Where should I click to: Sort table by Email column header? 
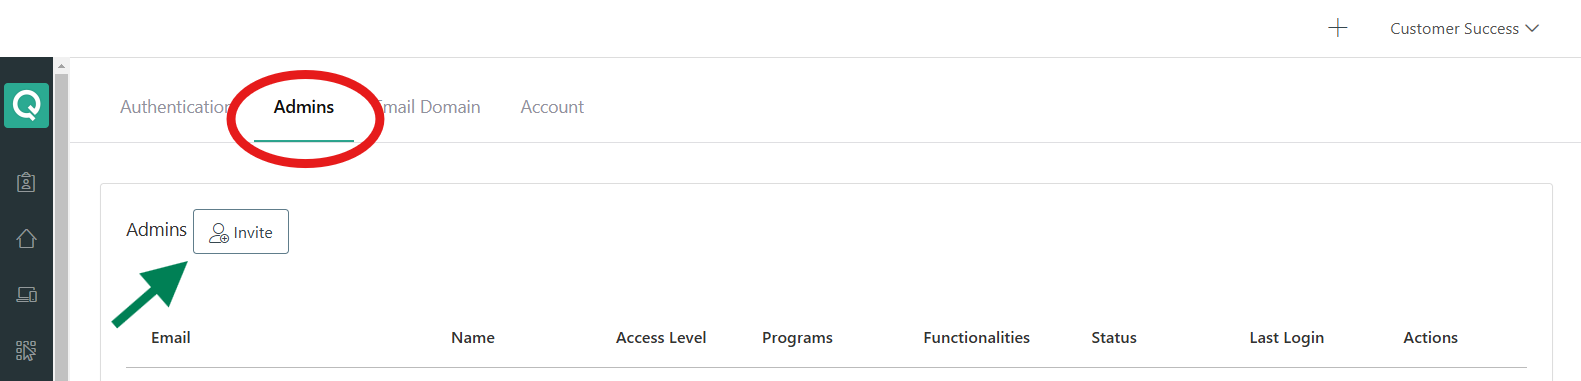171,338
